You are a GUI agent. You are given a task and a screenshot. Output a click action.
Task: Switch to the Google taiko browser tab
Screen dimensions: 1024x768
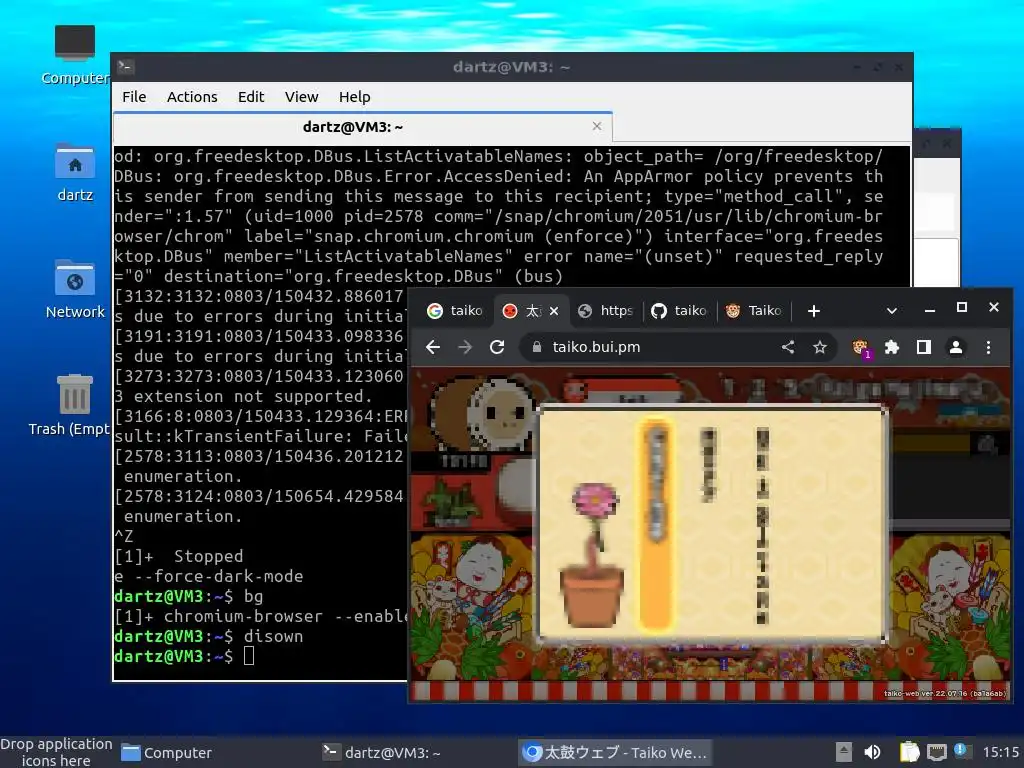455,311
